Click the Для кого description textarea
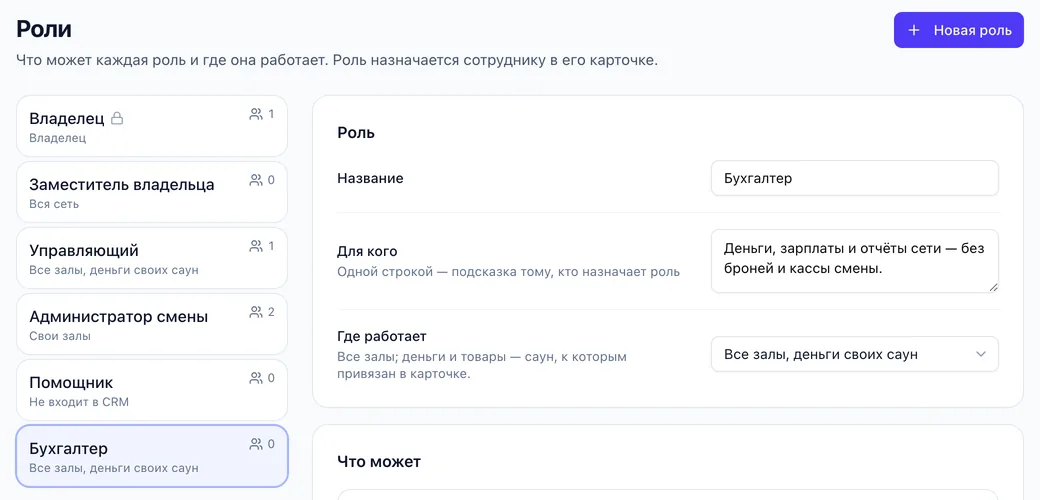This screenshot has width=1040, height=500. pyautogui.click(x=854, y=261)
